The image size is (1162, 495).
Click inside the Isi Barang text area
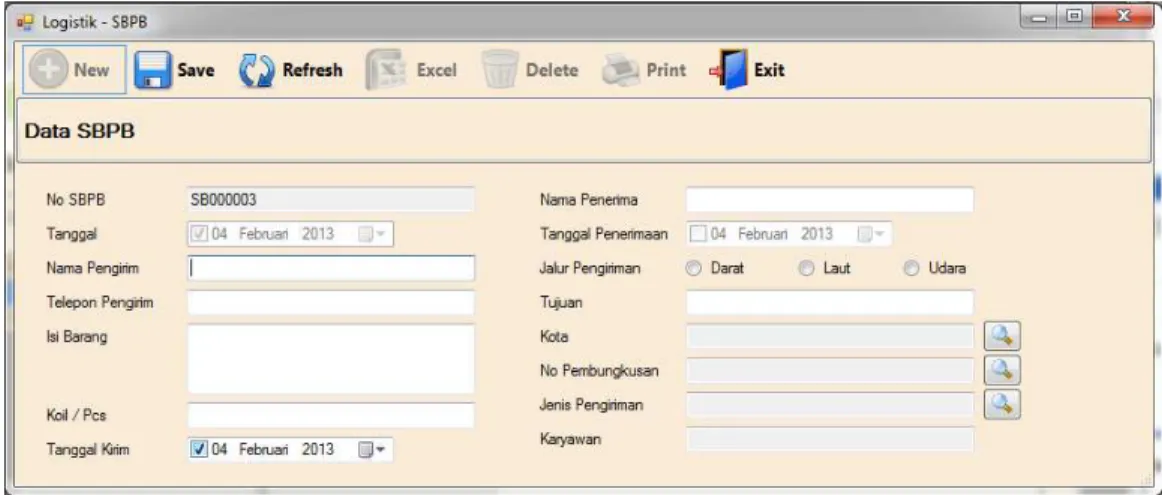(331, 359)
